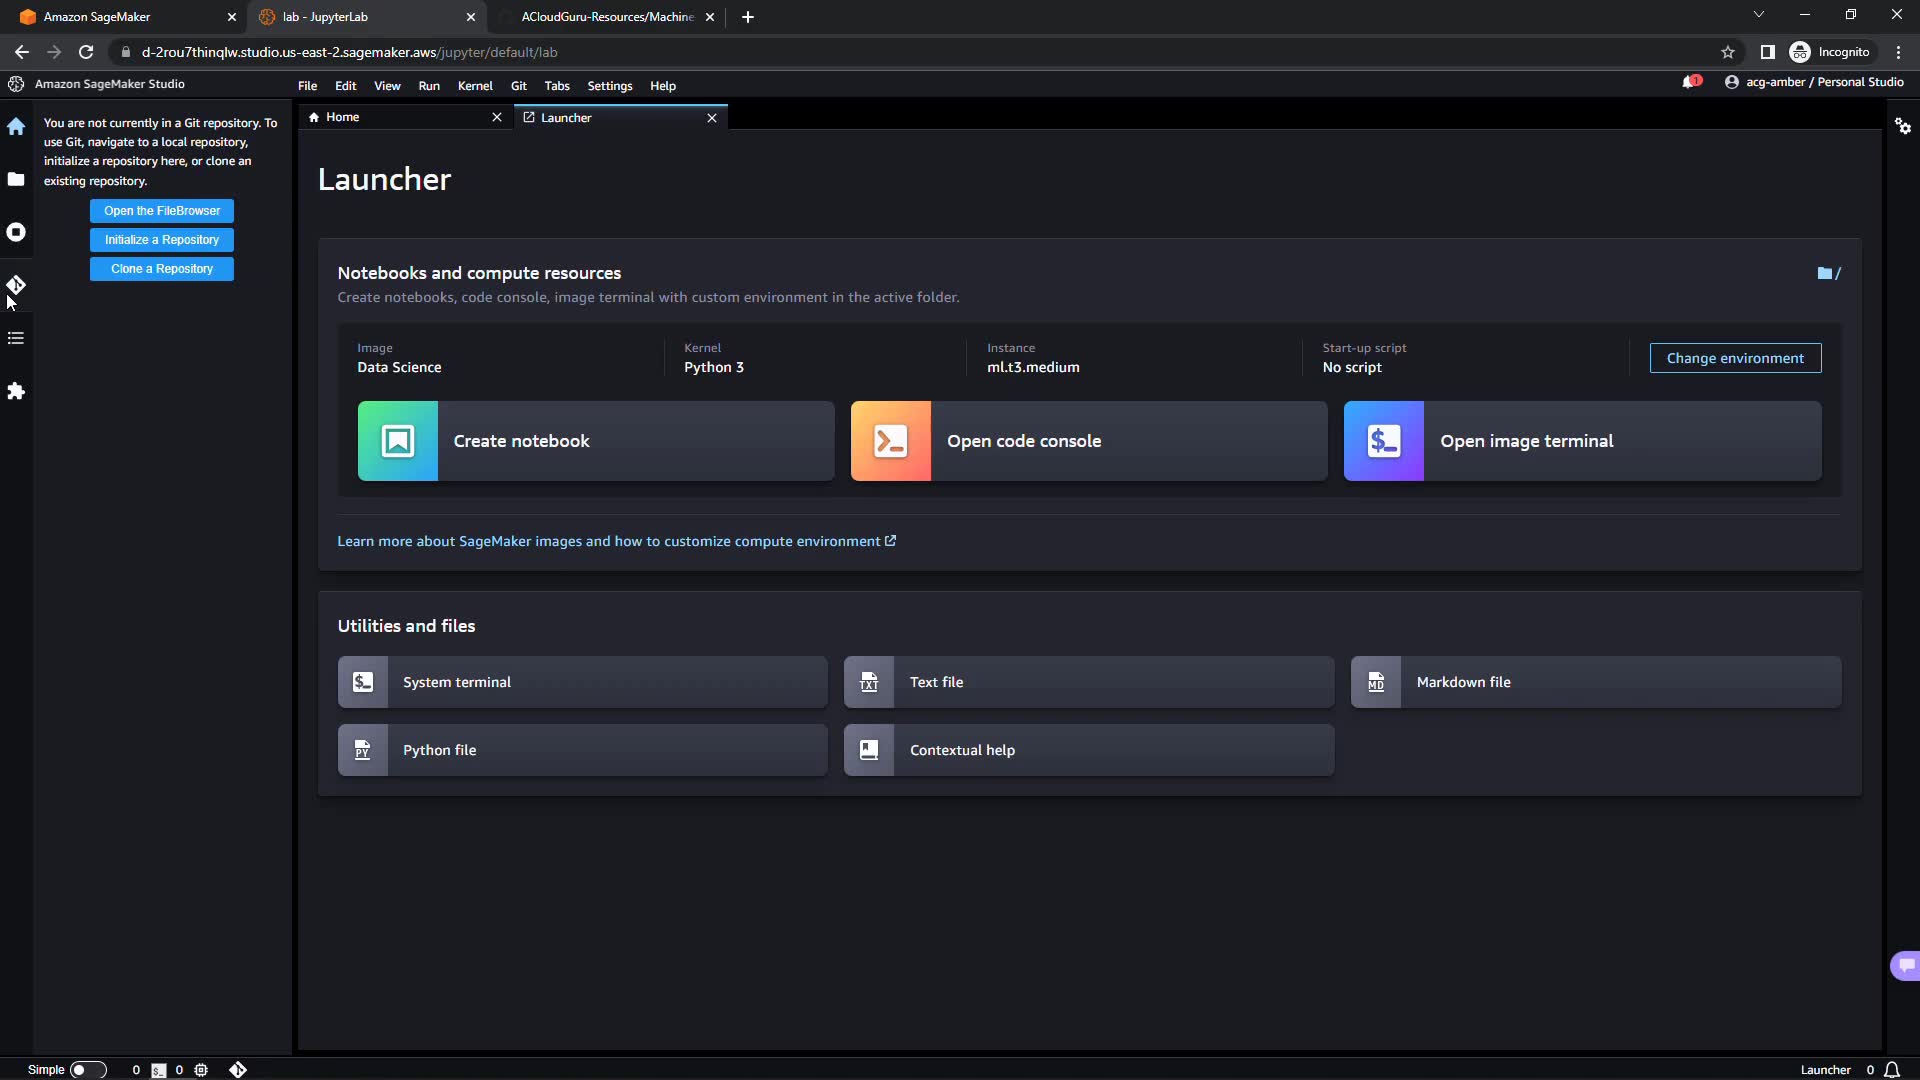Launch Create notebook card
This screenshot has width=1920, height=1080.
(596, 441)
